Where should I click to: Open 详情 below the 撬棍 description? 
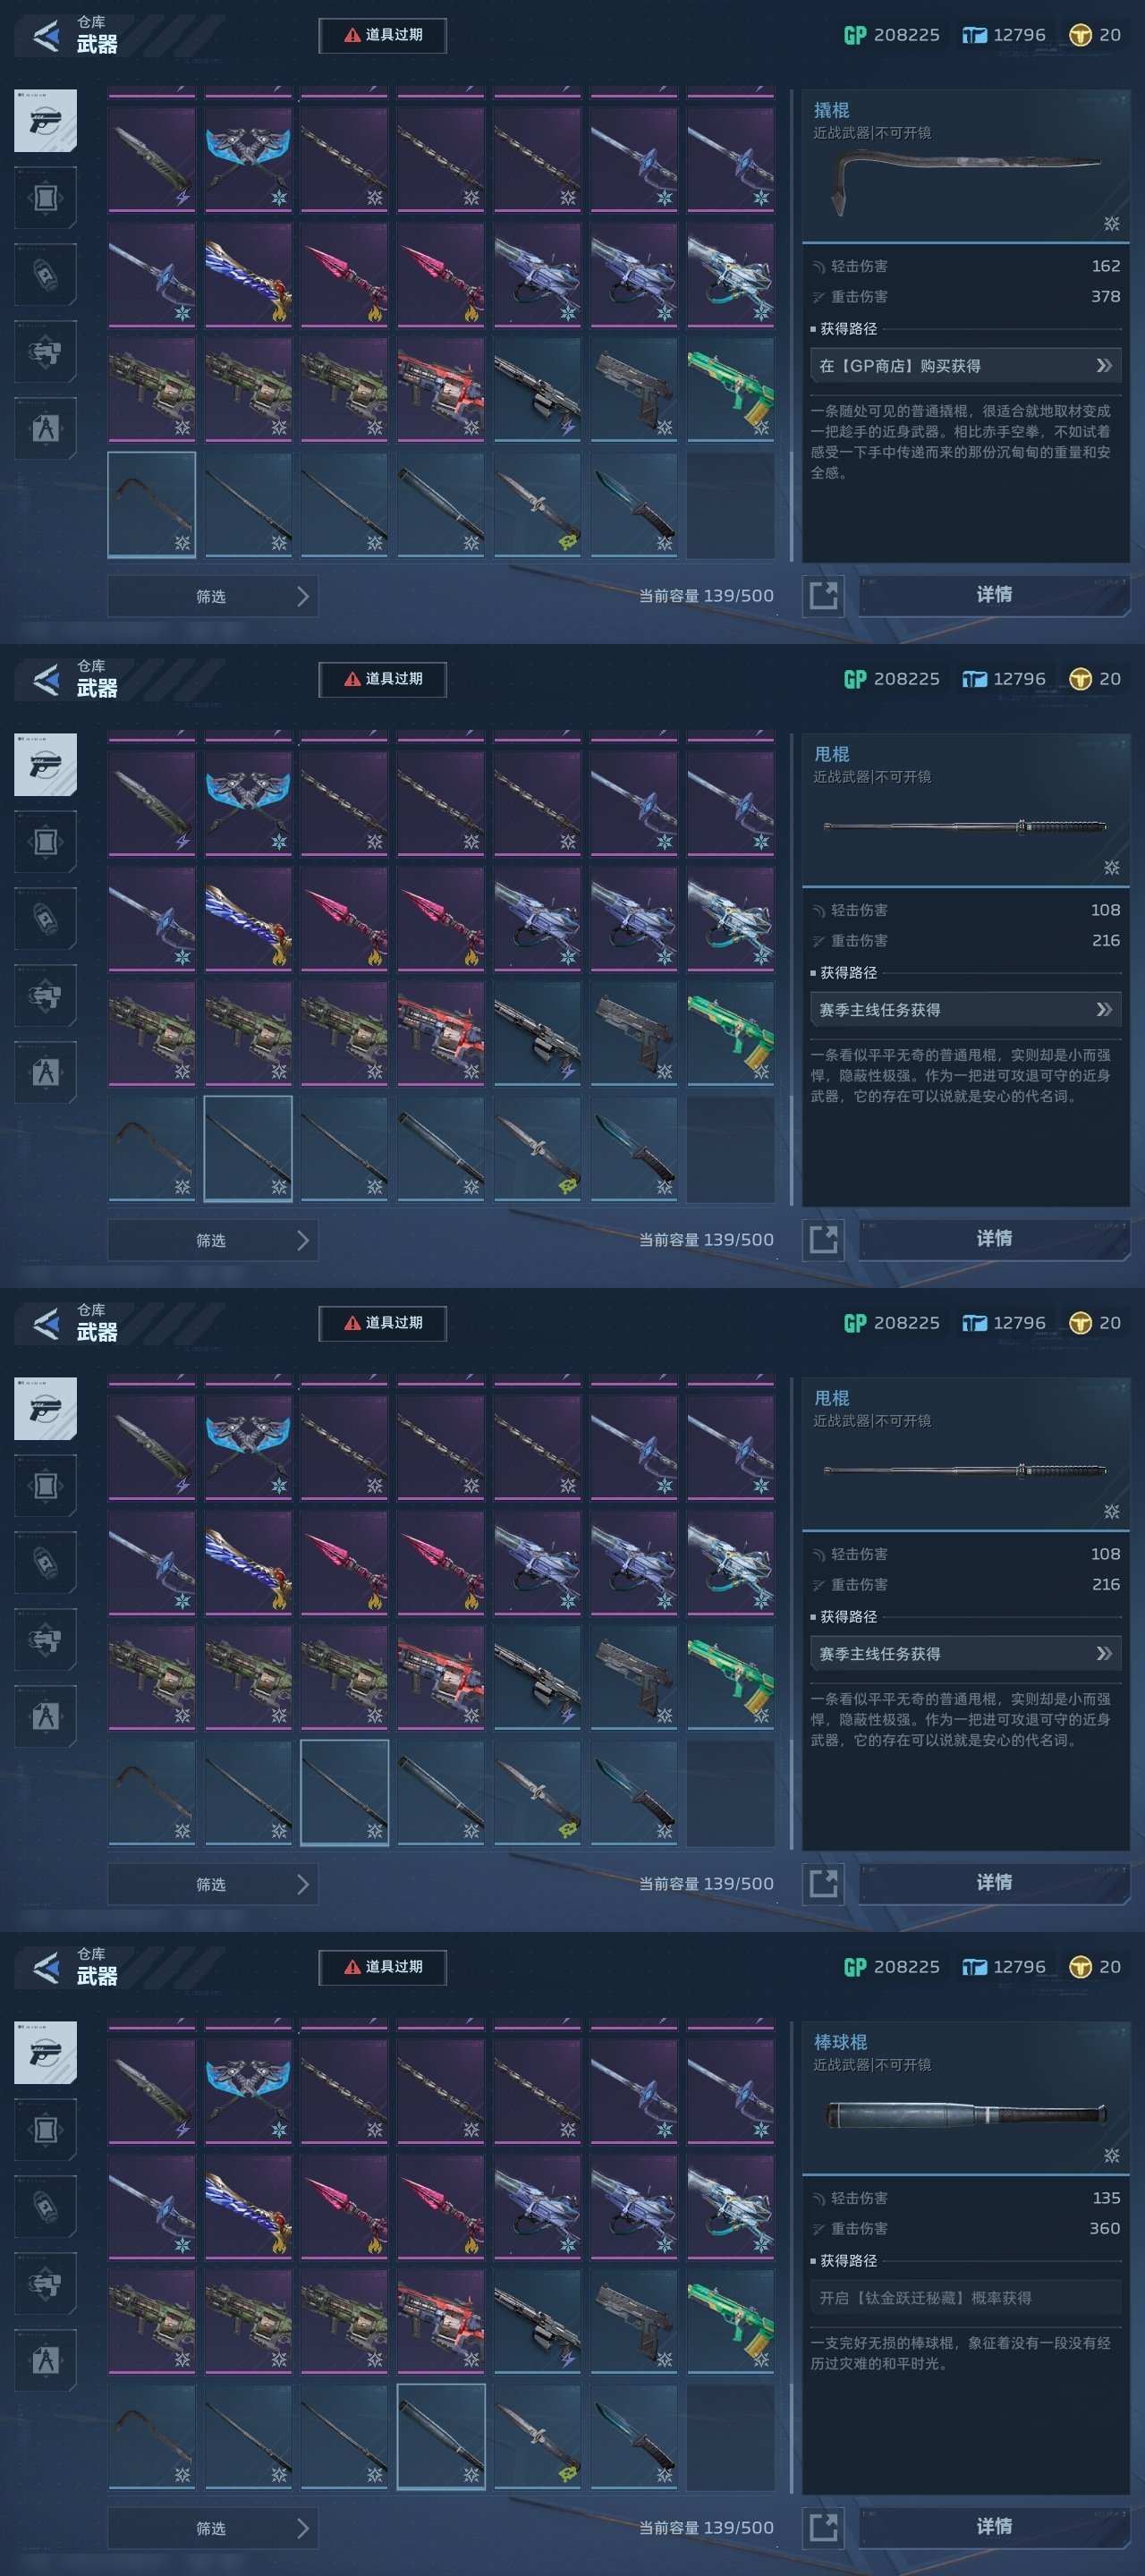pyautogui.click(x=994, y=595)
